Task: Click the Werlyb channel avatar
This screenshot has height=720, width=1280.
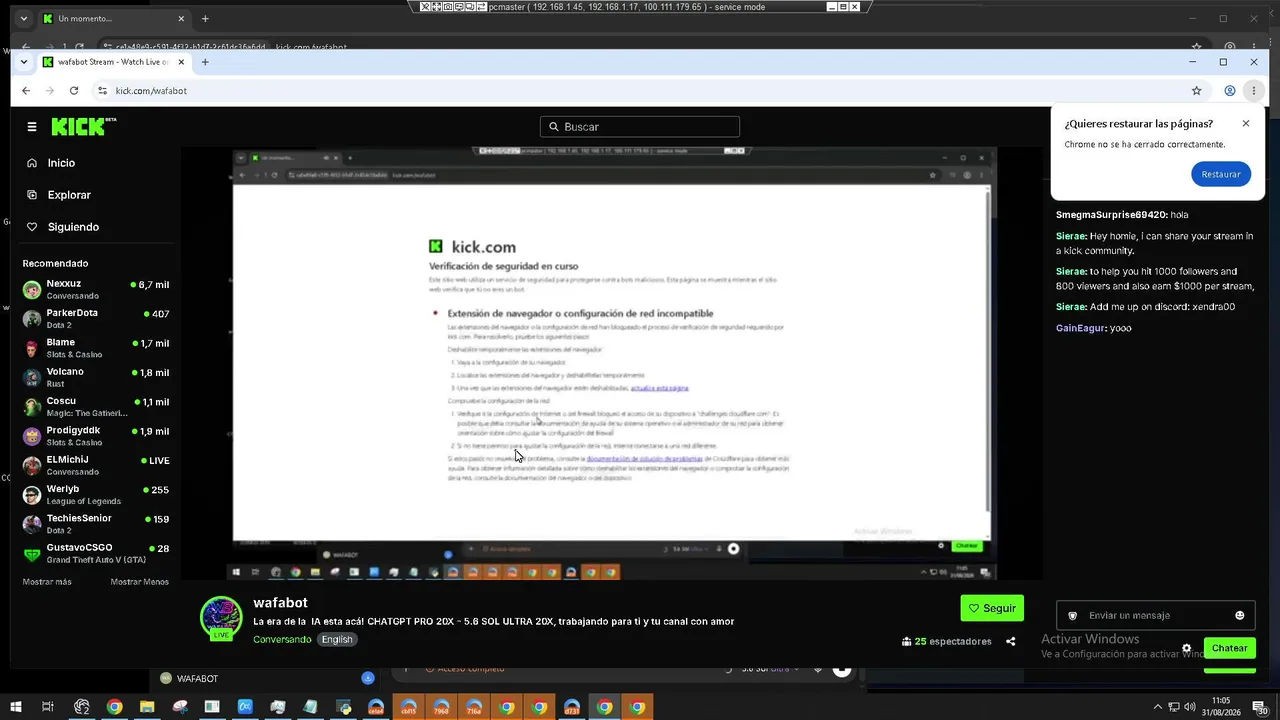Action: tap(32, 495)
